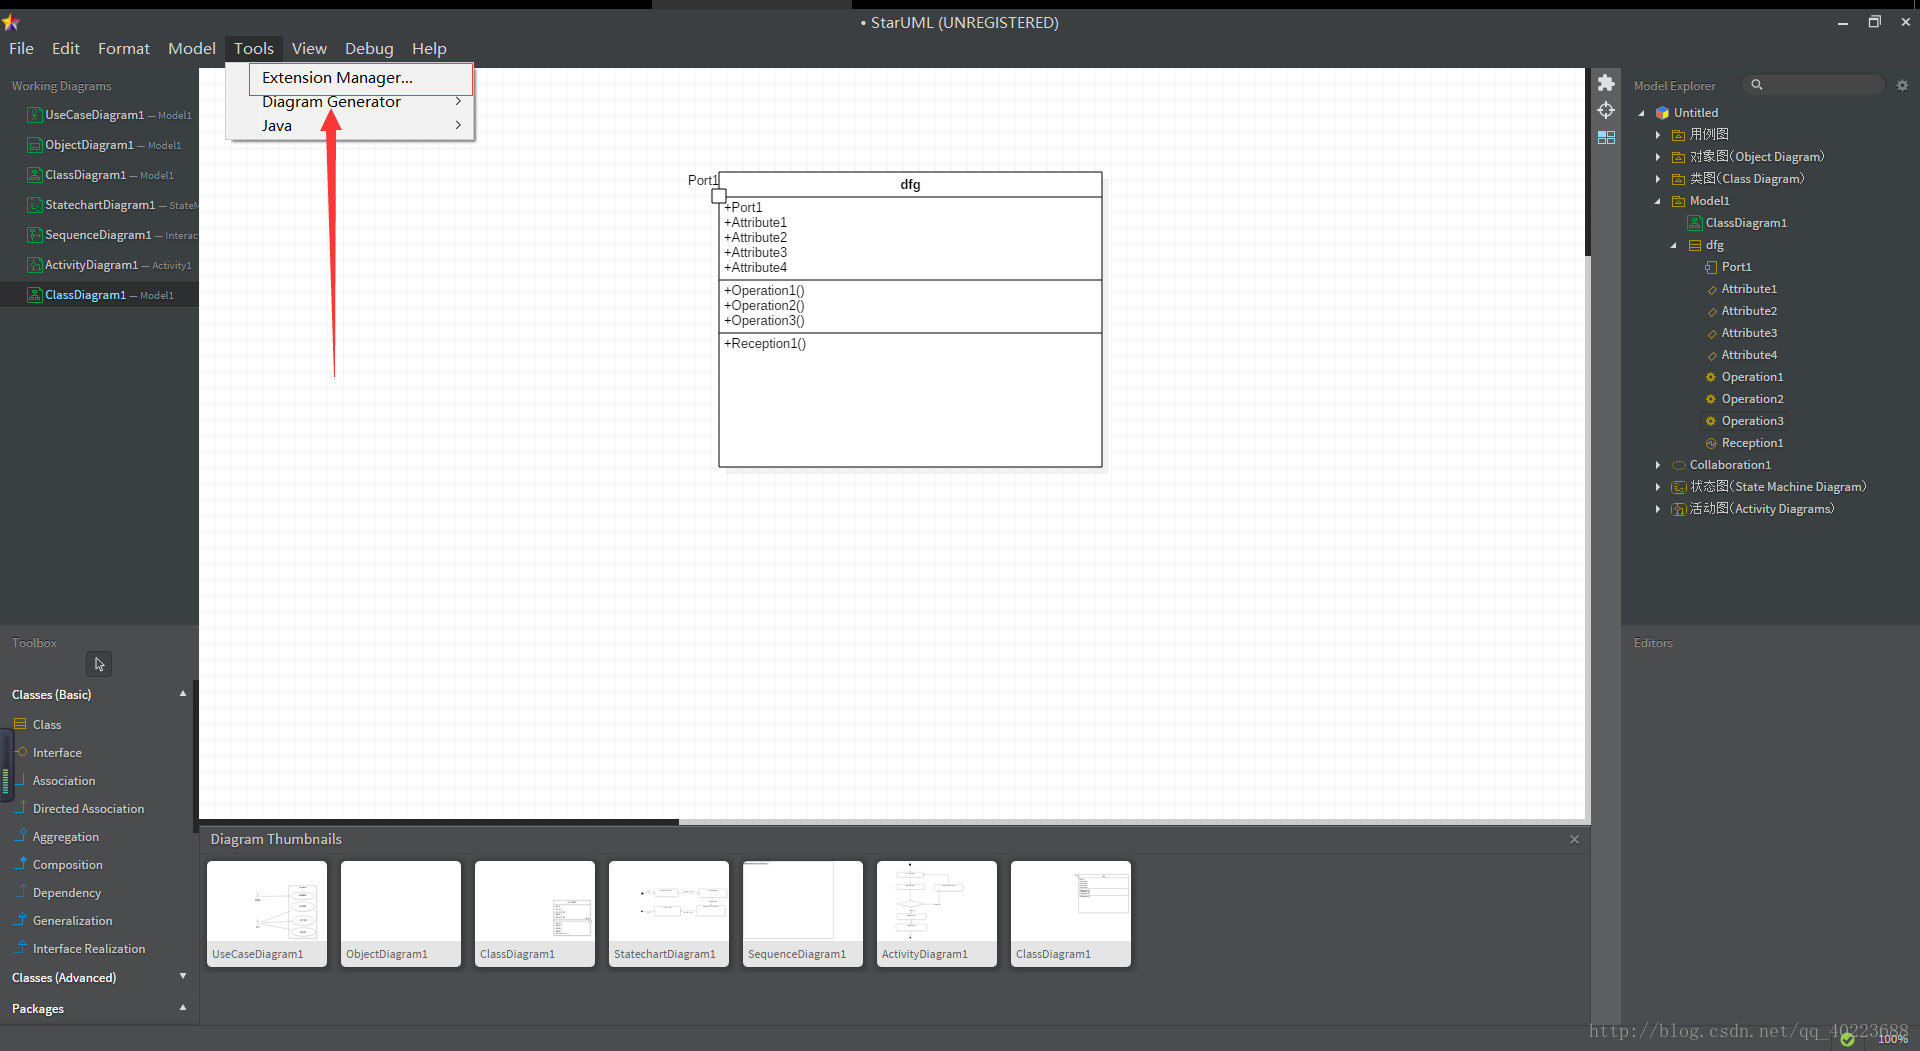Open the Java submenu in Tools
Image resolution: width=1920 pixels, height=1051 pixels.
tap(349, 126)
